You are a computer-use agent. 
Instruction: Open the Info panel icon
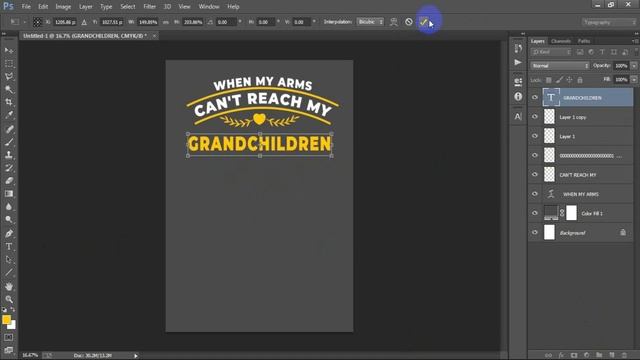coord(518,96)
